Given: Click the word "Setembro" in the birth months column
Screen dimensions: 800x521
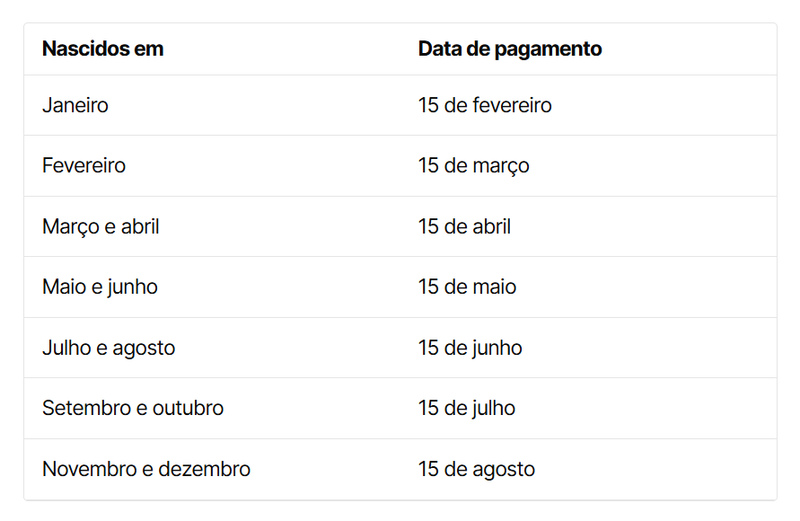Looking at the screenshot, I should point(85,409).
